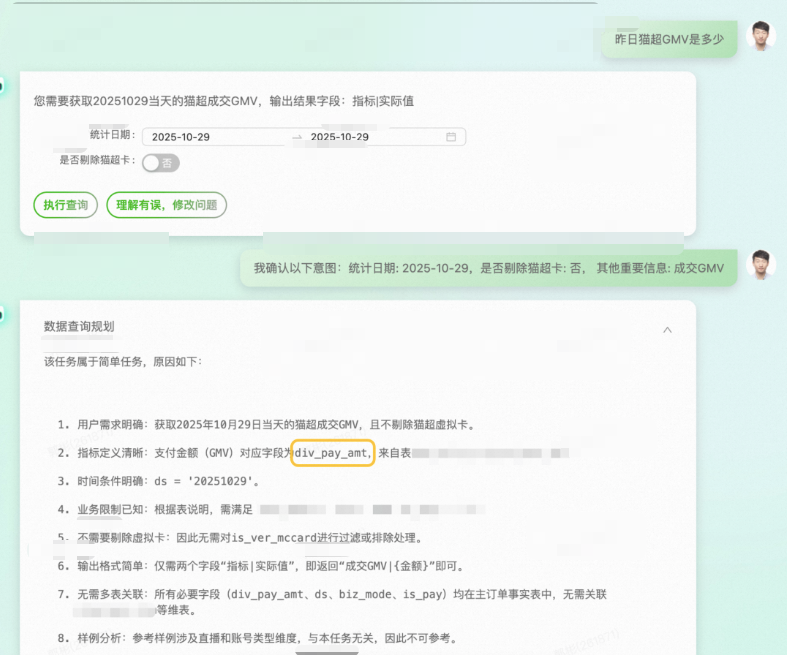The height and width of the screenshot is (655, 787).
Task: Click the 执行查询 button
Action: tap(66, 205)
